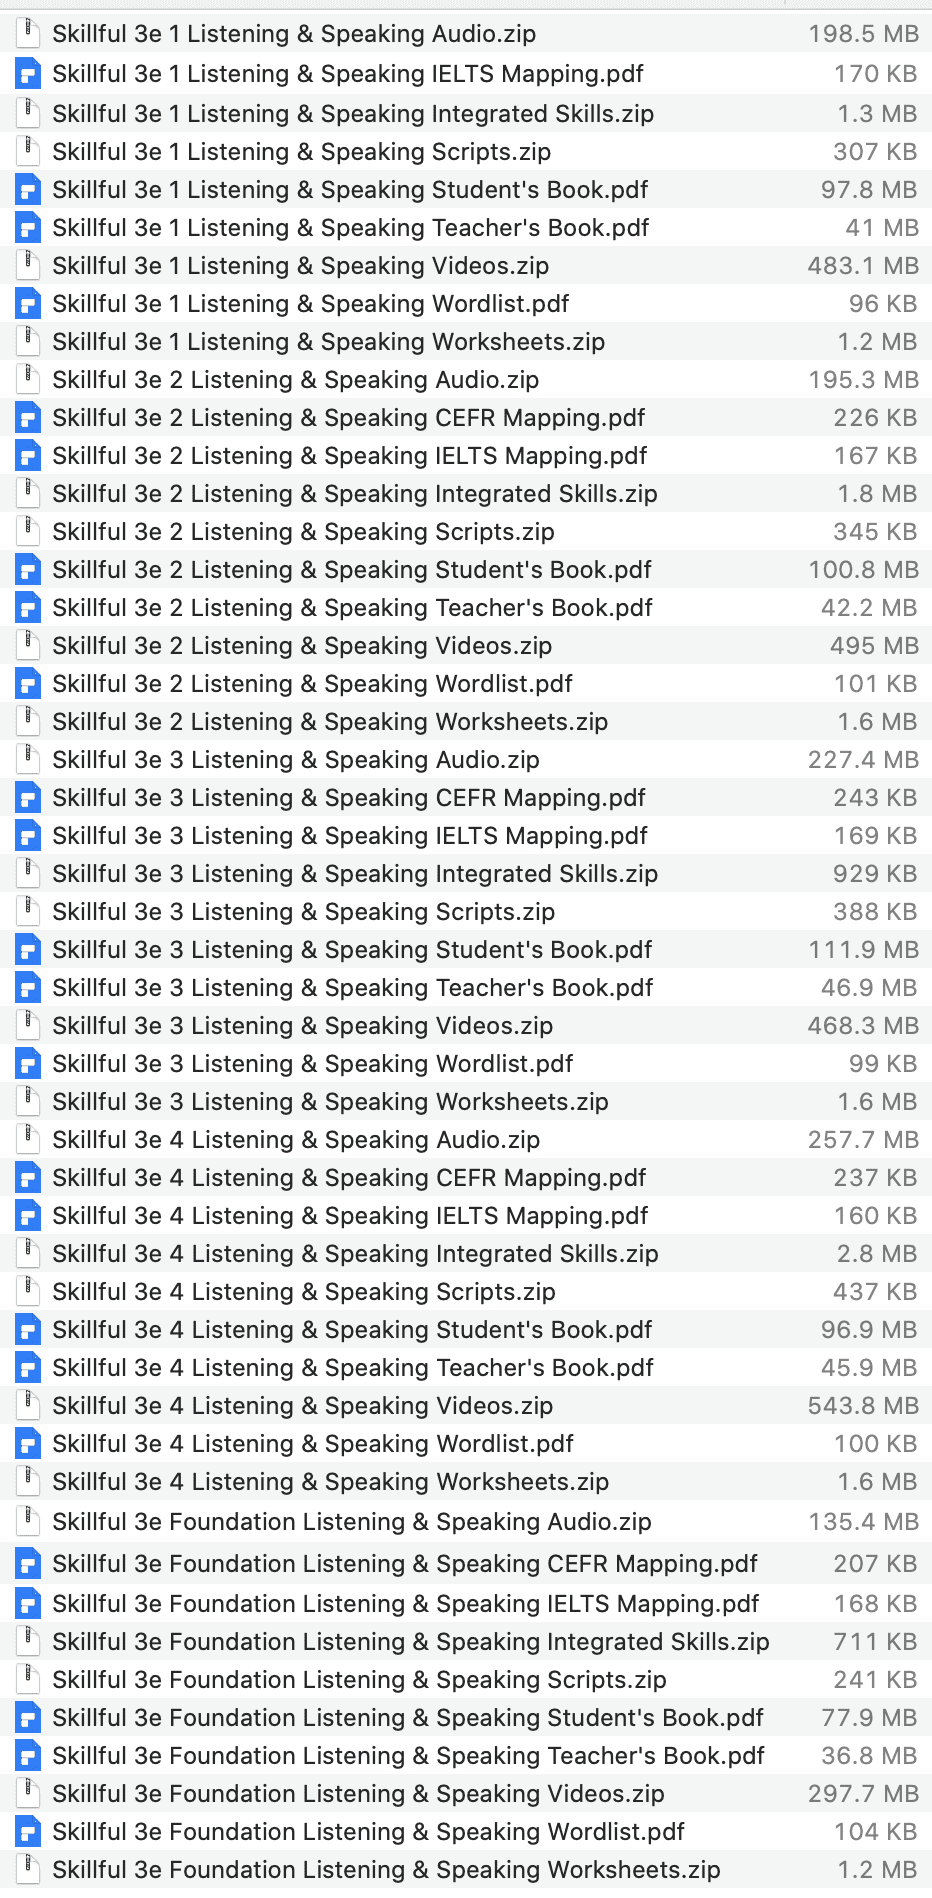The height and width of the screenshot is (1898, 932).
Task: Click the 297.7 MB size value
Action: (863, 1794)
